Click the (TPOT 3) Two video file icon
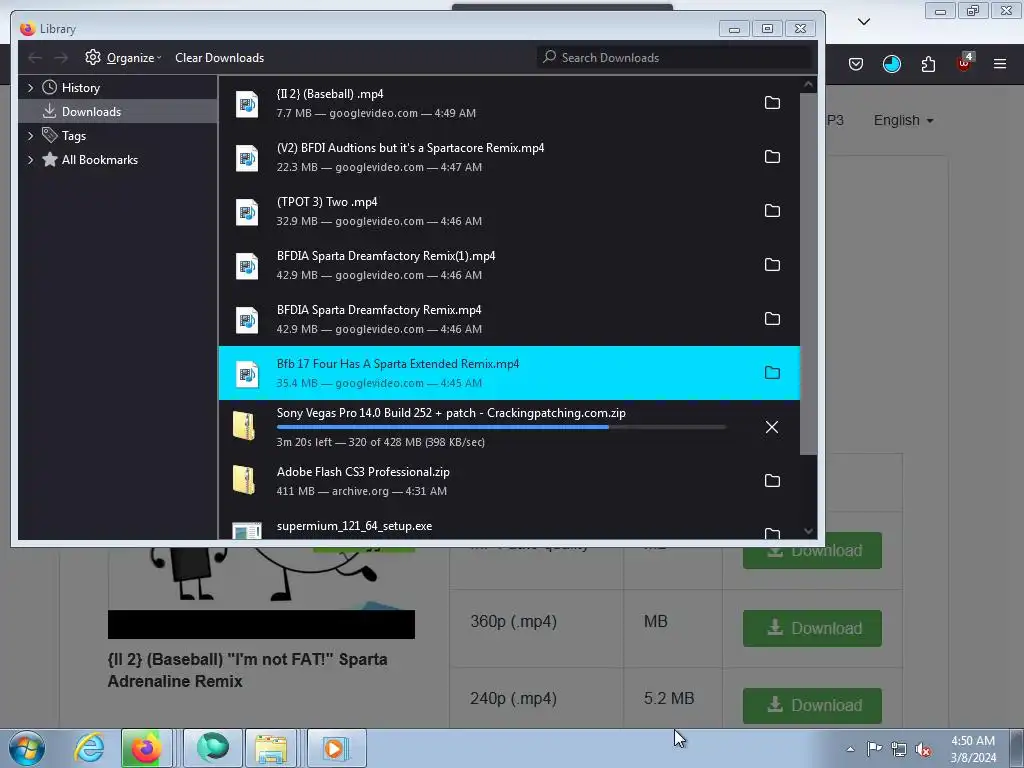This screenshot has height=768, width=1024. point(247,212)
